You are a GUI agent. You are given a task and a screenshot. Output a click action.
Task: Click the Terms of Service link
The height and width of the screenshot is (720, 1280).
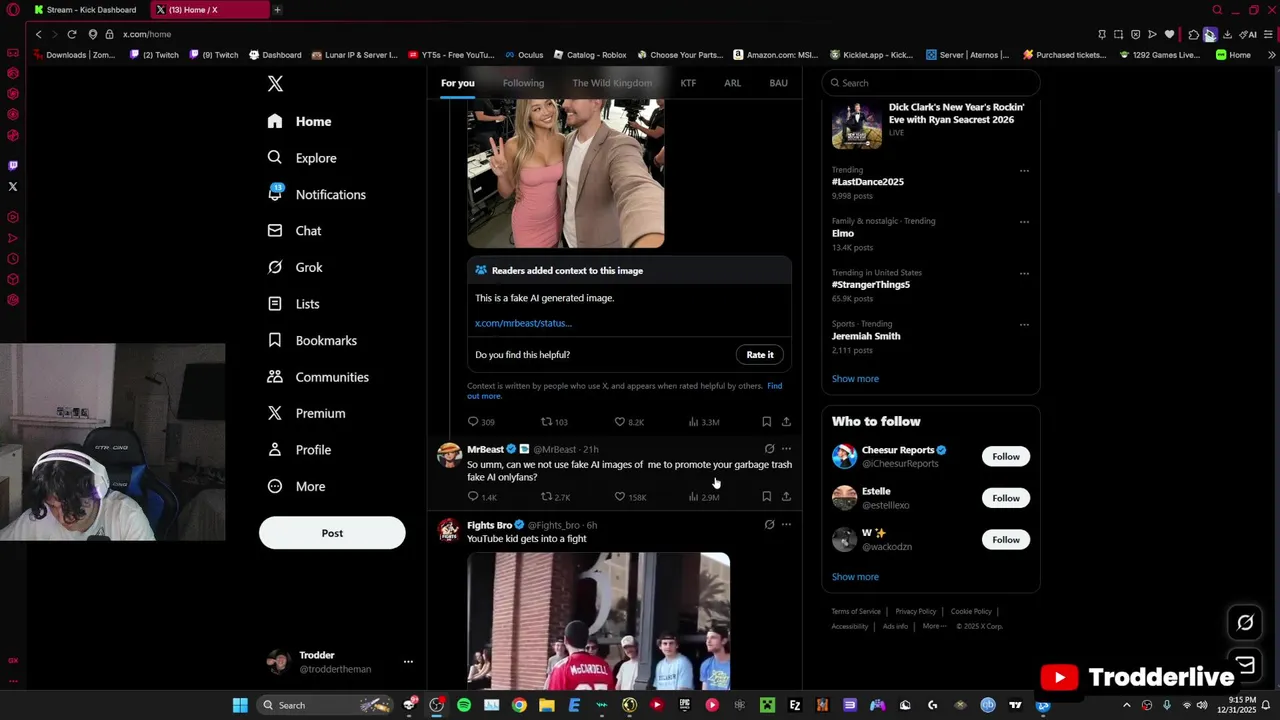(x=856, y=612)
